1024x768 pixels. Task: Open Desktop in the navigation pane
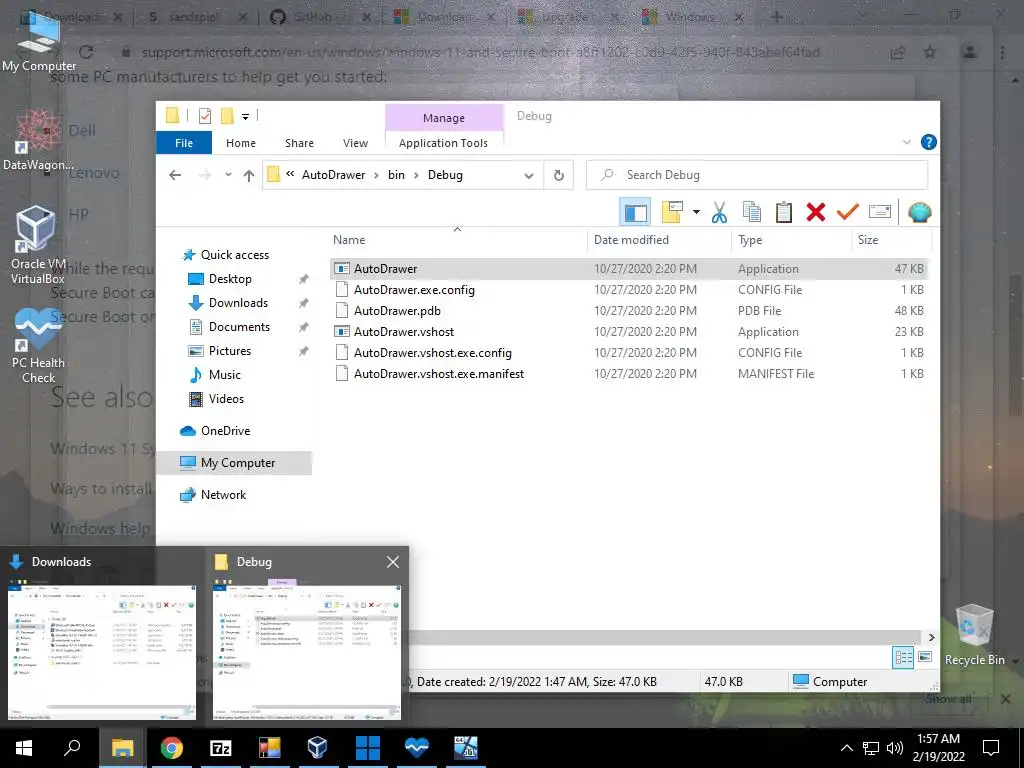tap(230, 279)
